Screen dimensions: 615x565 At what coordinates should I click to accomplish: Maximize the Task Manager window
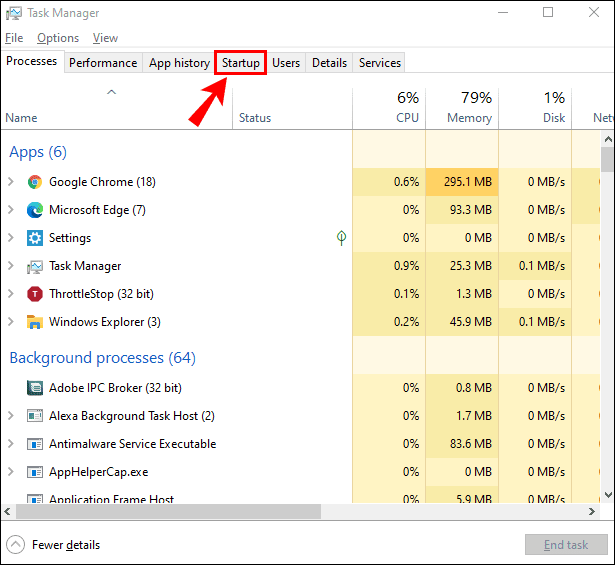tap(548, 13)
